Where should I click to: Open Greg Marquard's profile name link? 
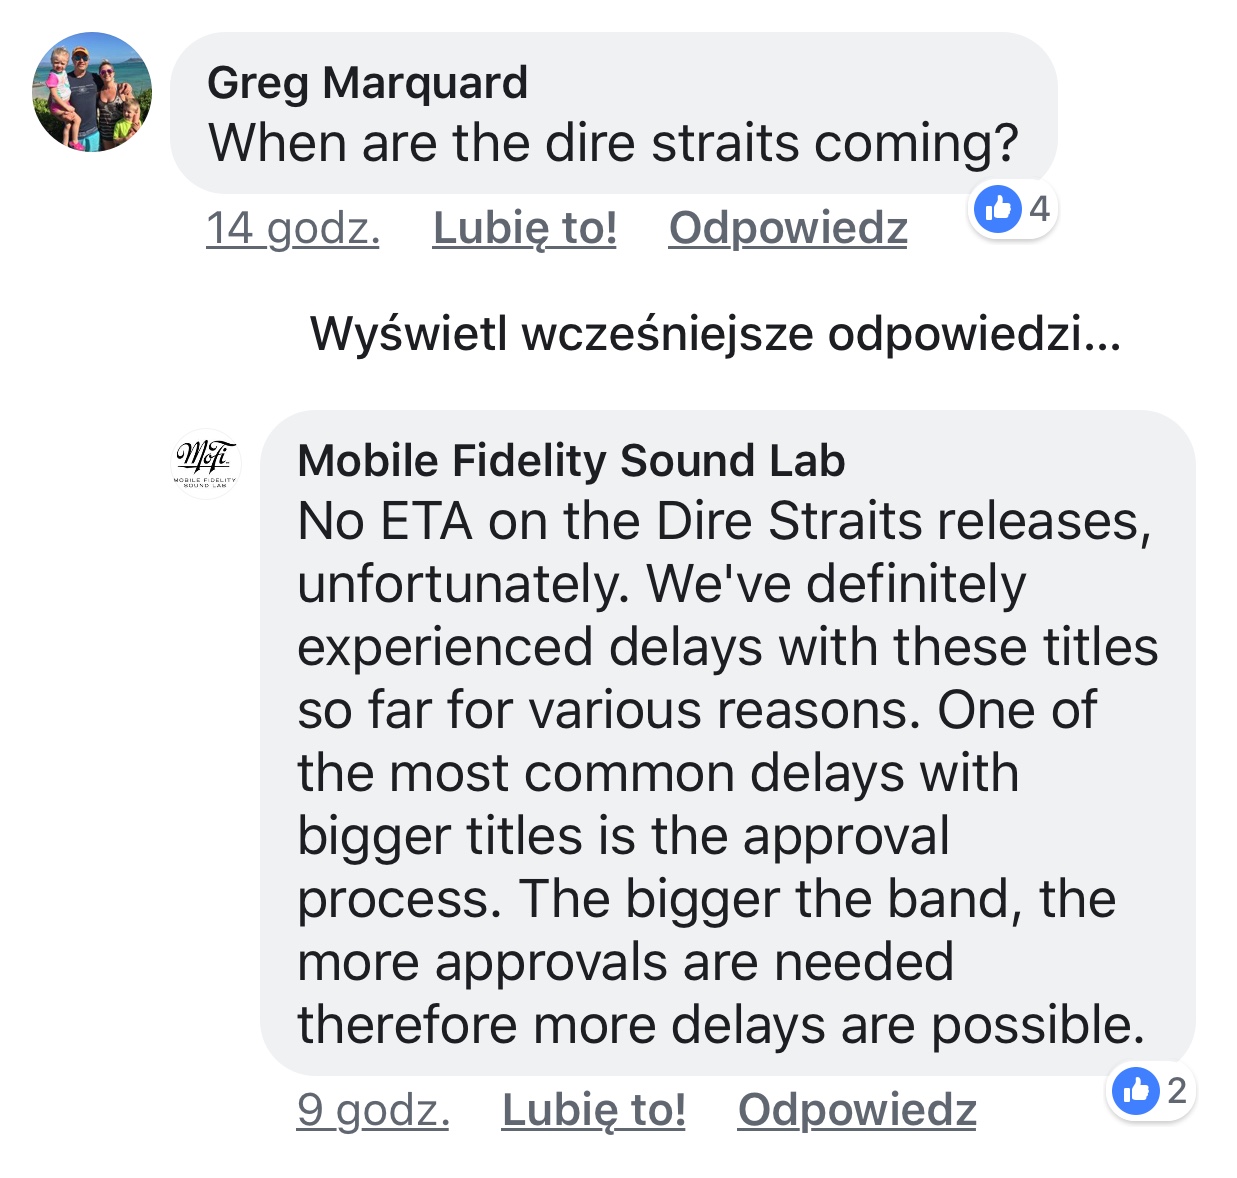[367, 82]
